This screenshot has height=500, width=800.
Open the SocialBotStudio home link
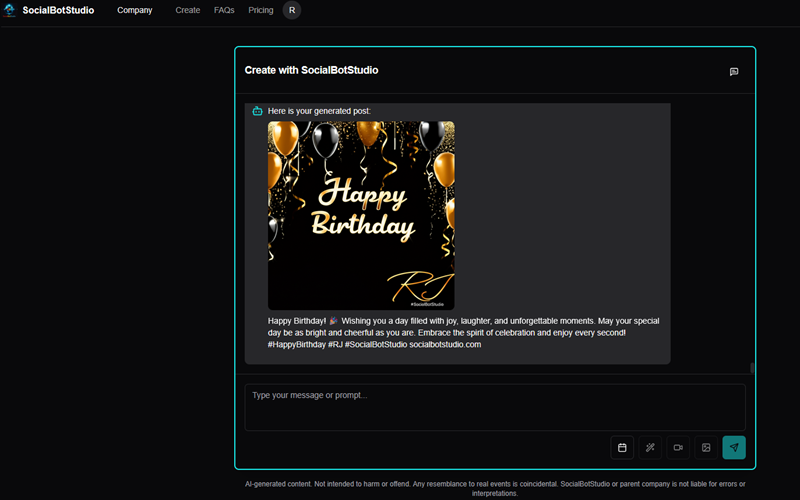(58, 10)
